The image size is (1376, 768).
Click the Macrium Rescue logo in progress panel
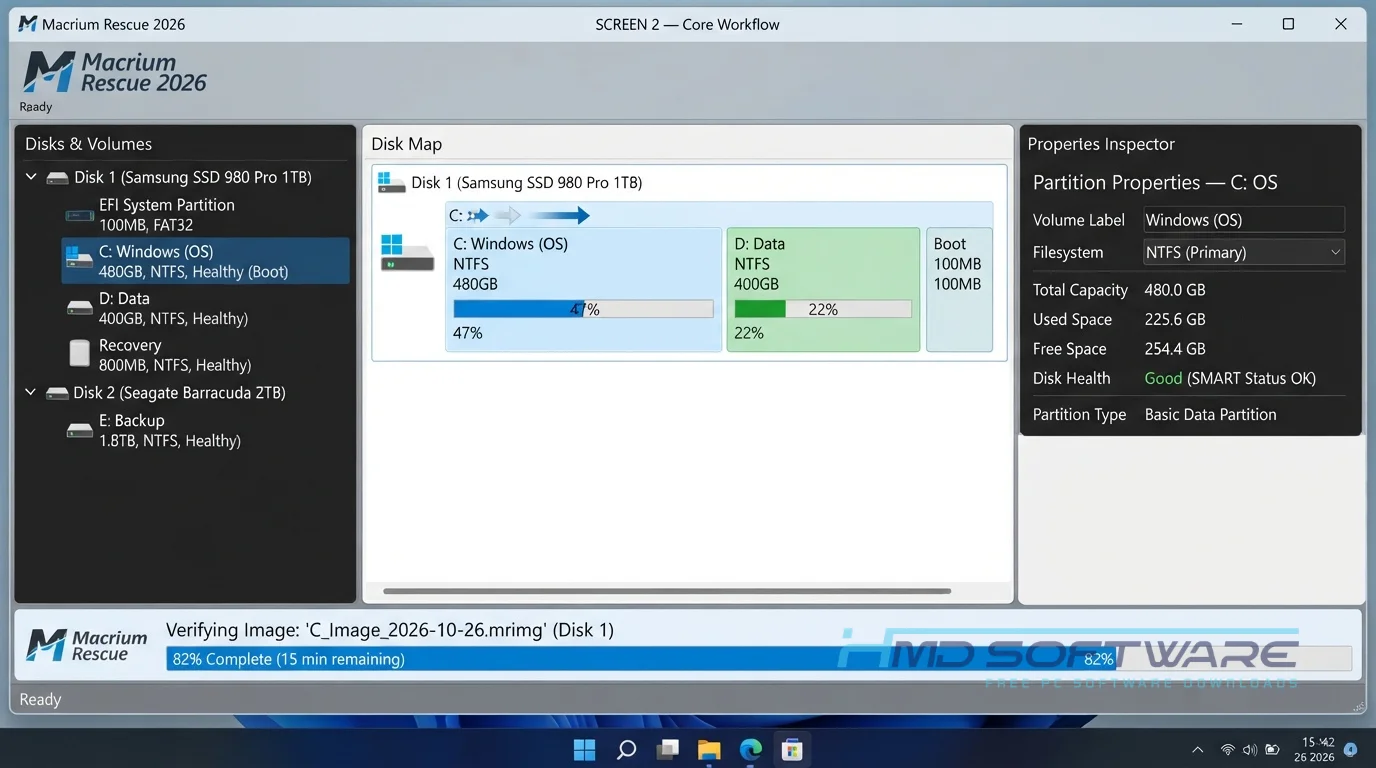point(87,645)
